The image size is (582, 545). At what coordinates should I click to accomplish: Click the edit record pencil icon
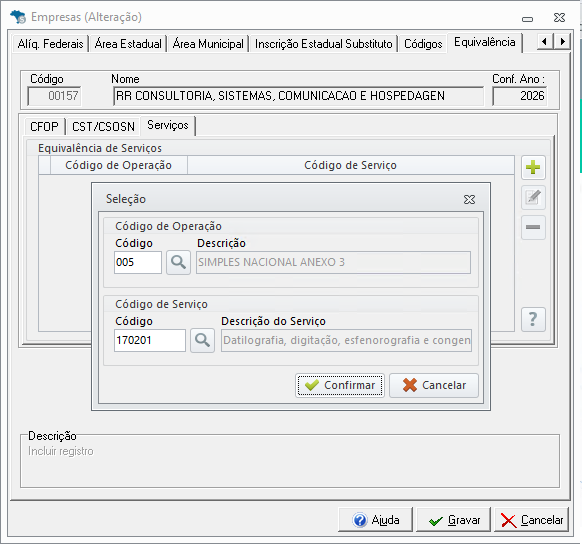[x=533, y=197]
